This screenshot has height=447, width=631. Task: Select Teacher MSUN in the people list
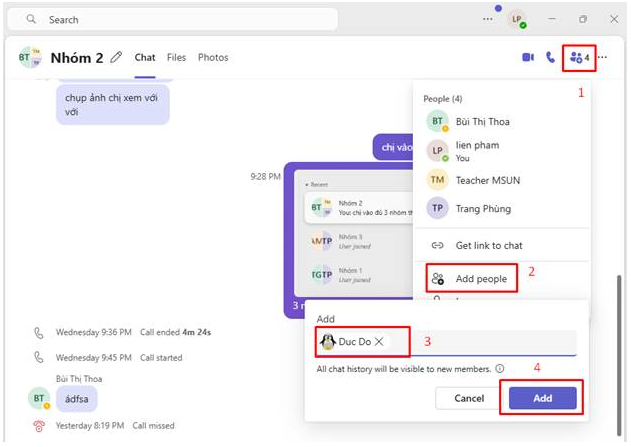487,180
